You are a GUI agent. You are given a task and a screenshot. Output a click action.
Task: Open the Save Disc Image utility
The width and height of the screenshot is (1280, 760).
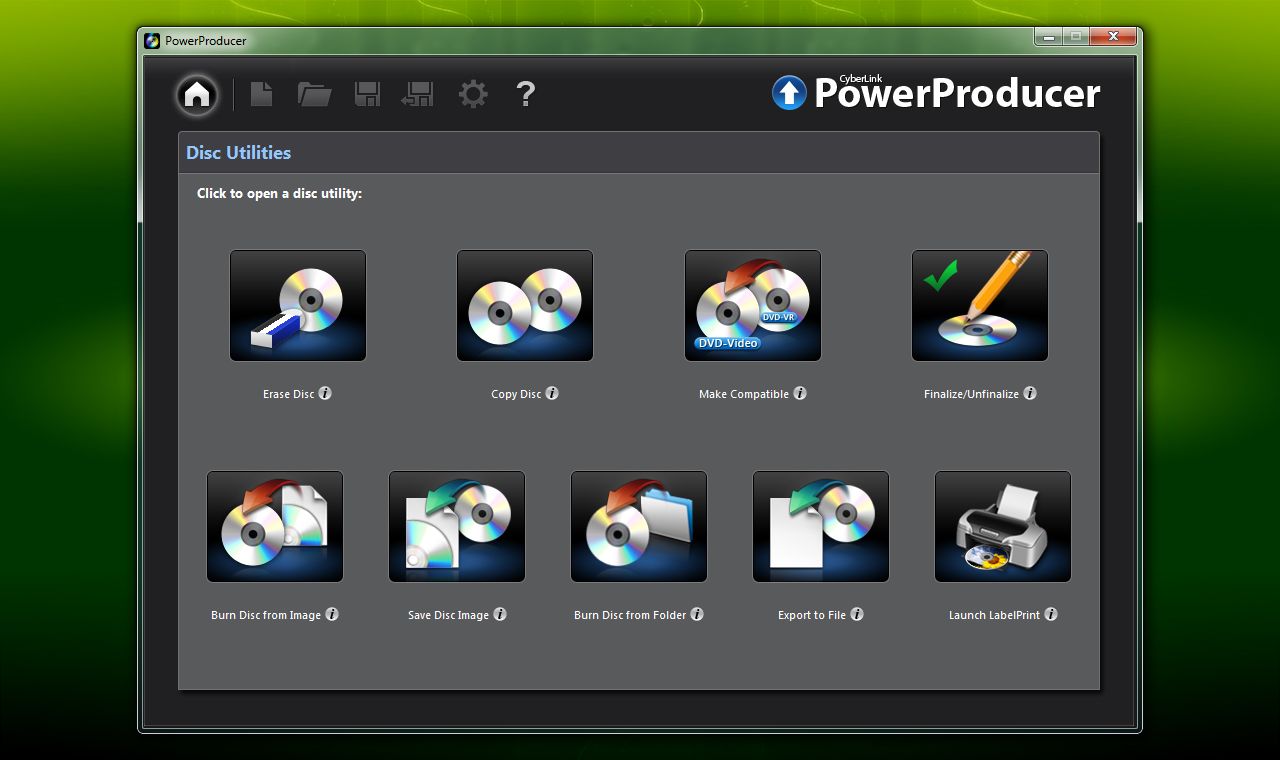[457, 527]
